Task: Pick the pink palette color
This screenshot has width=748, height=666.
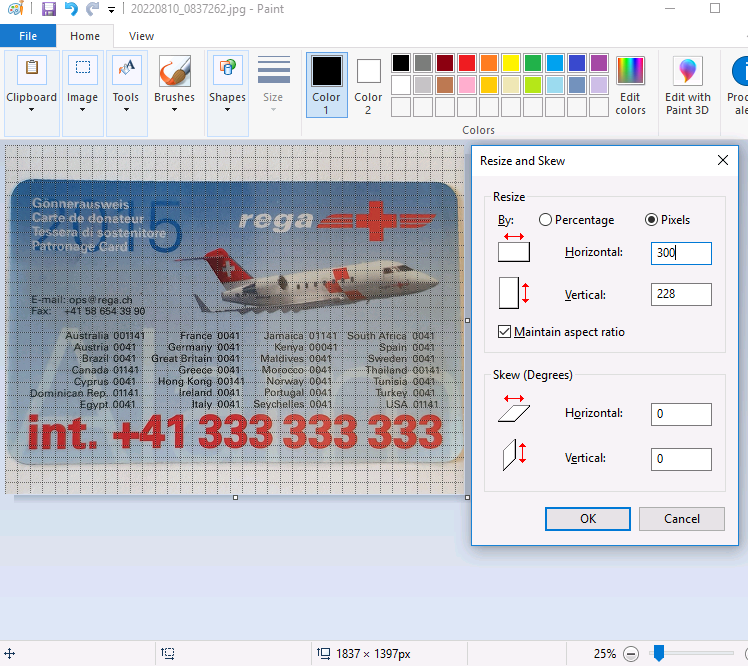Action: [x=467, y=85]
